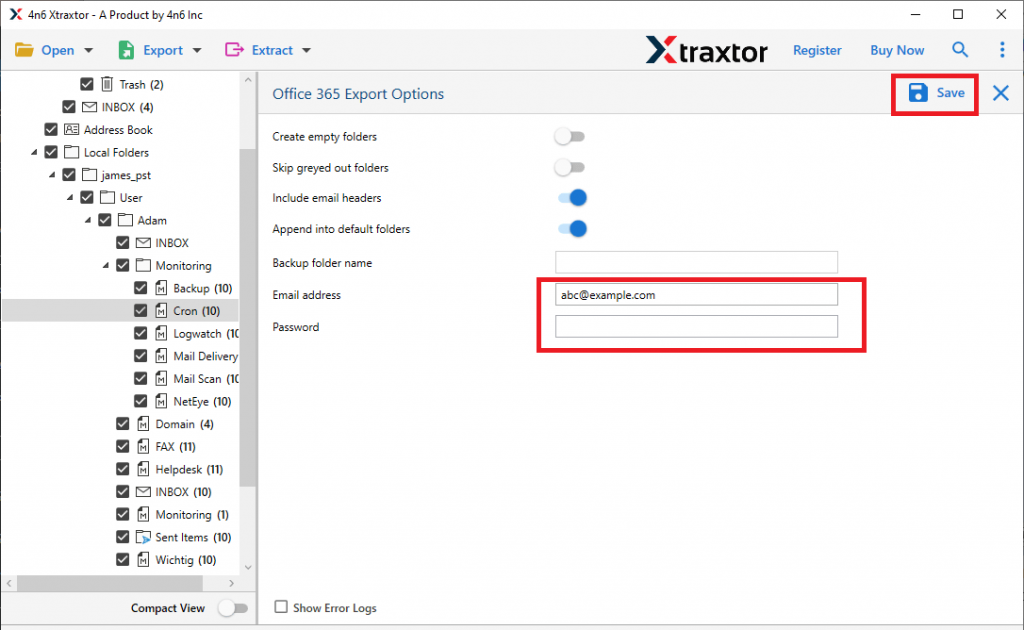This screenshot has width=1024, height=630.
Task: Click the Export file icon
Action: tap(126, 50)
